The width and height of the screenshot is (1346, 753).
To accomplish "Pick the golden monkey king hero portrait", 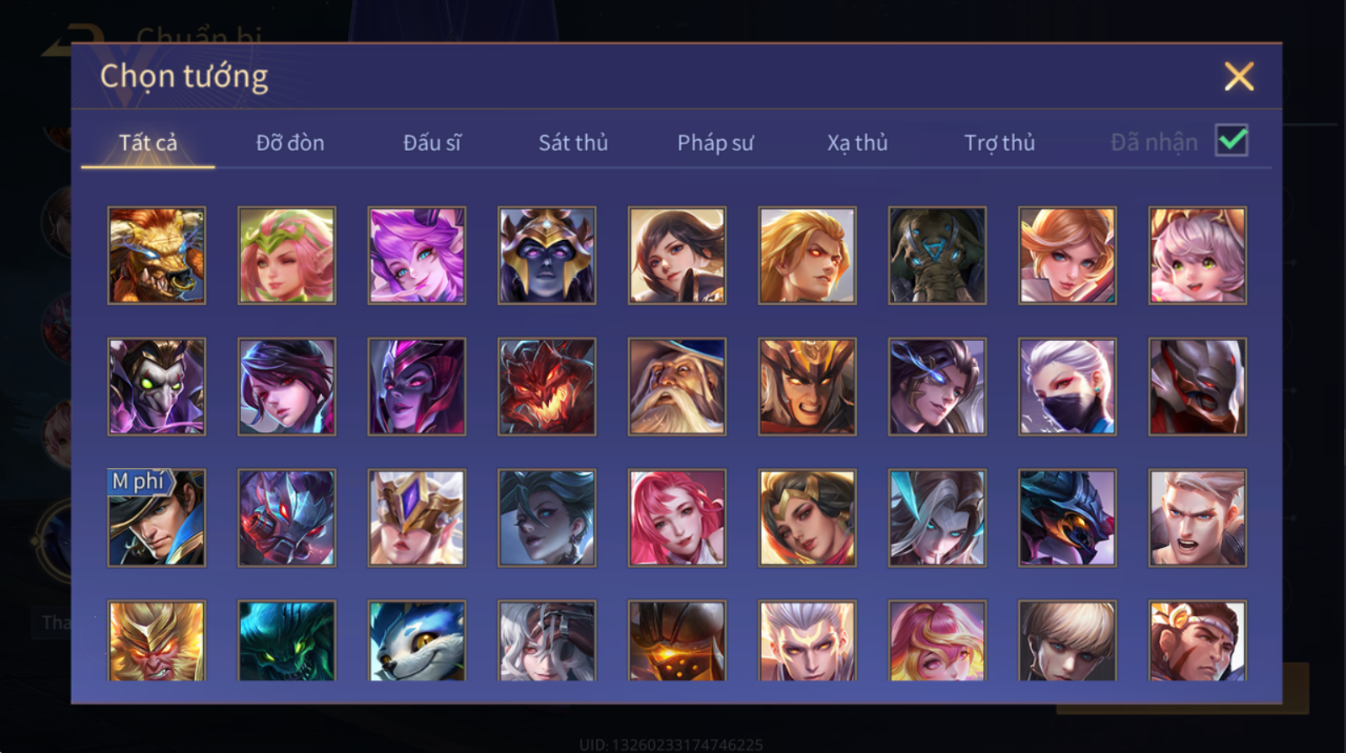I will (x=157, y=640).
